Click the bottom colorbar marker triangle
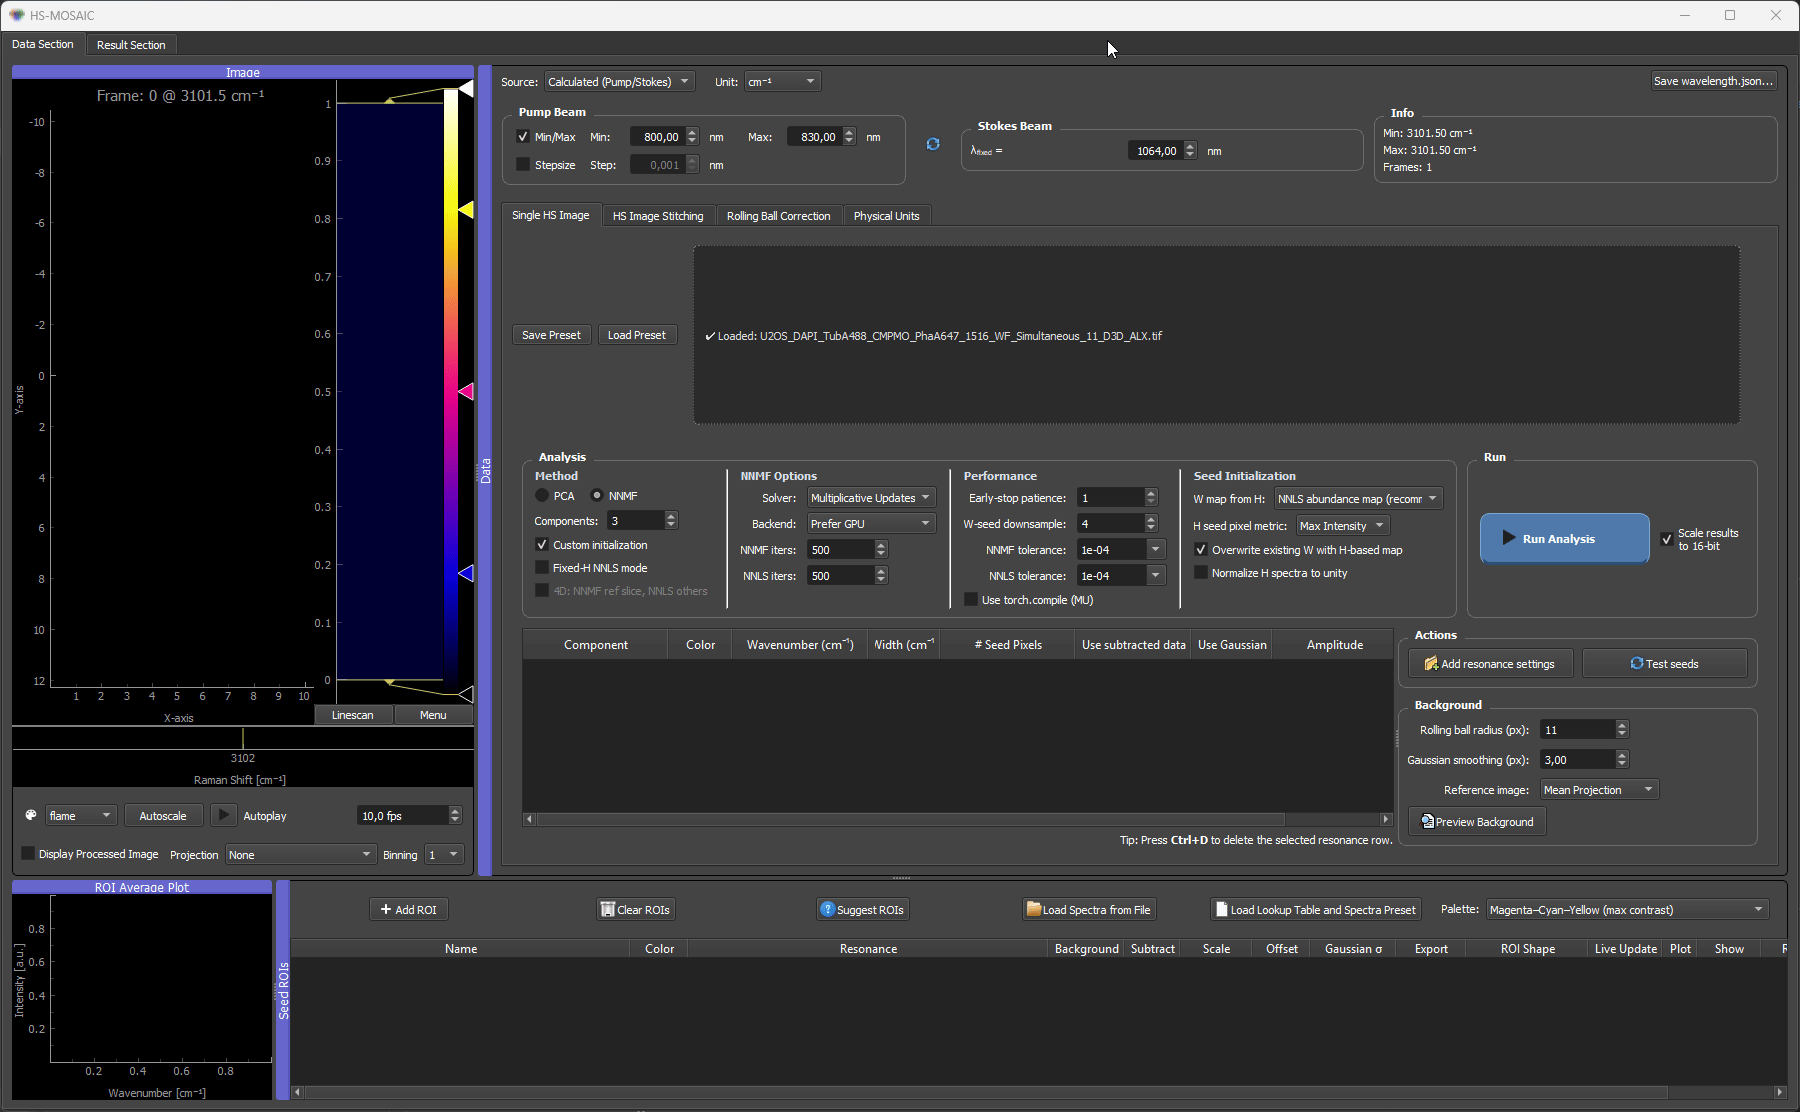The height and width of the screenshot is (1112, 1800). point(466,693)
